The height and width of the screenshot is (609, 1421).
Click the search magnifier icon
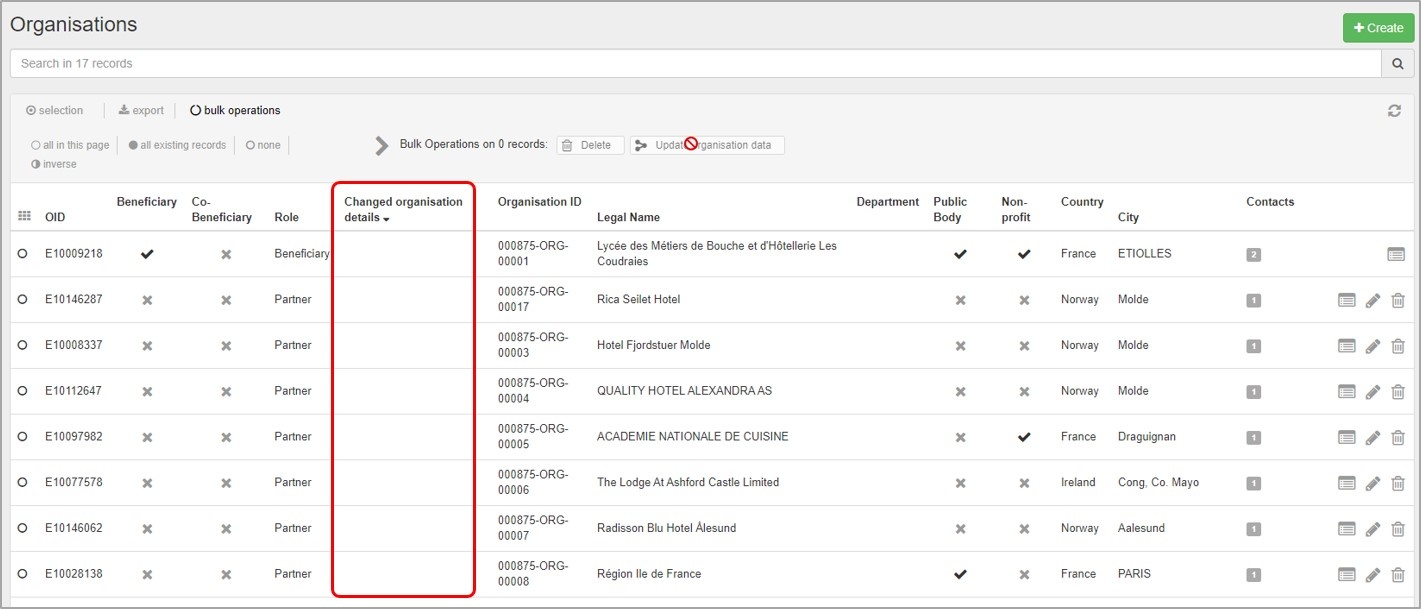click(x=1397, y=64)
